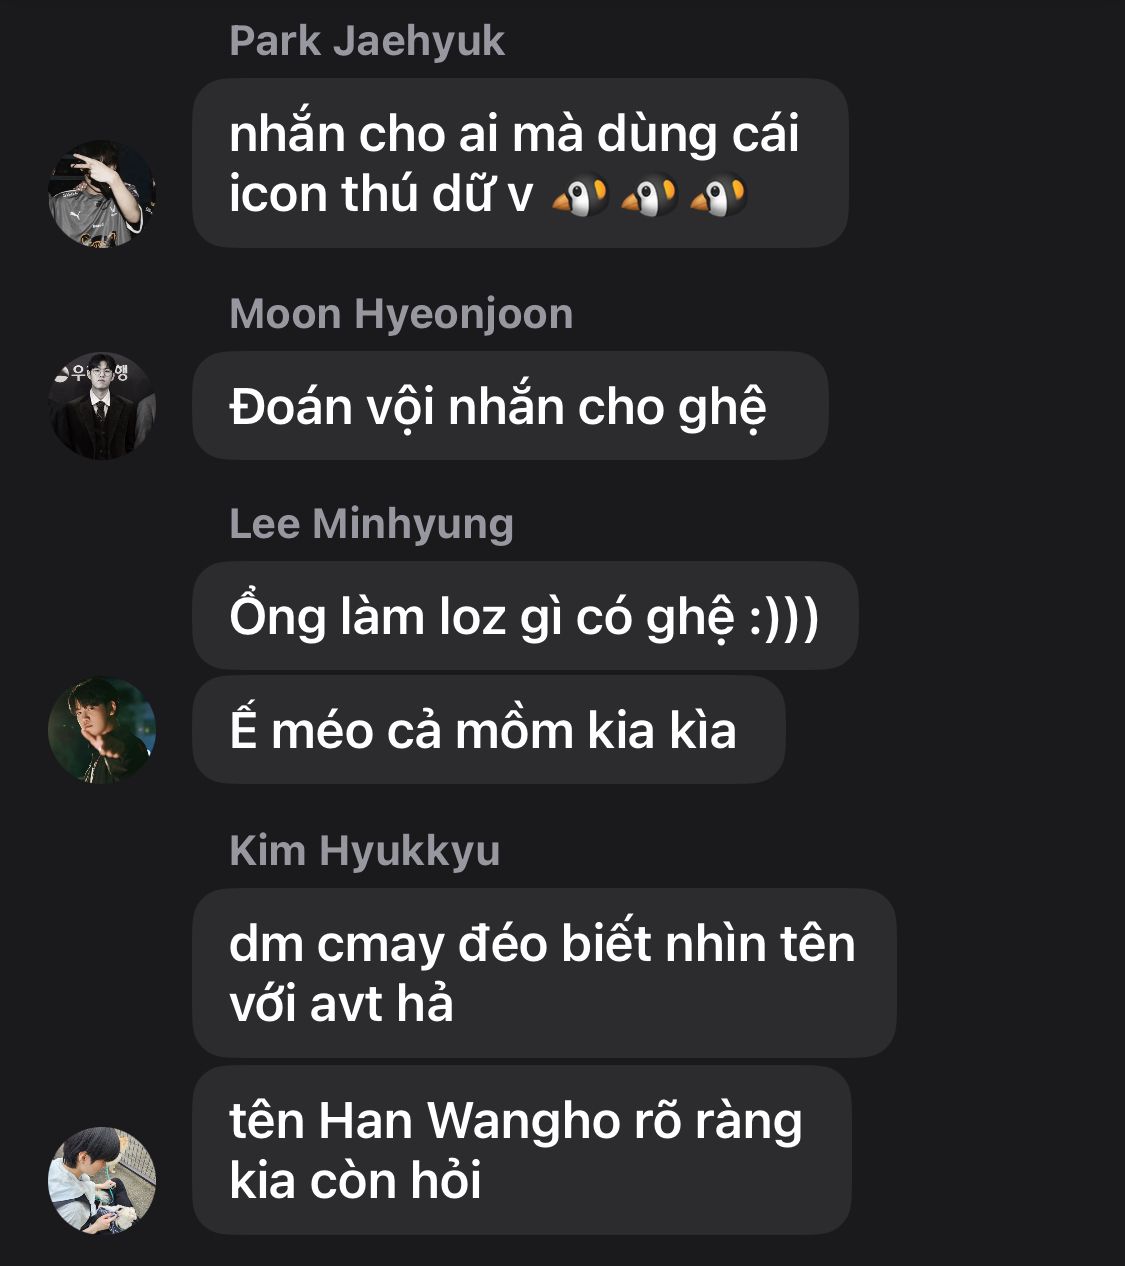1125x1266 pixels.
Task: Tap the sender name Park Jaehyuk
Action: pyautogui.click(x=367, y=42)
